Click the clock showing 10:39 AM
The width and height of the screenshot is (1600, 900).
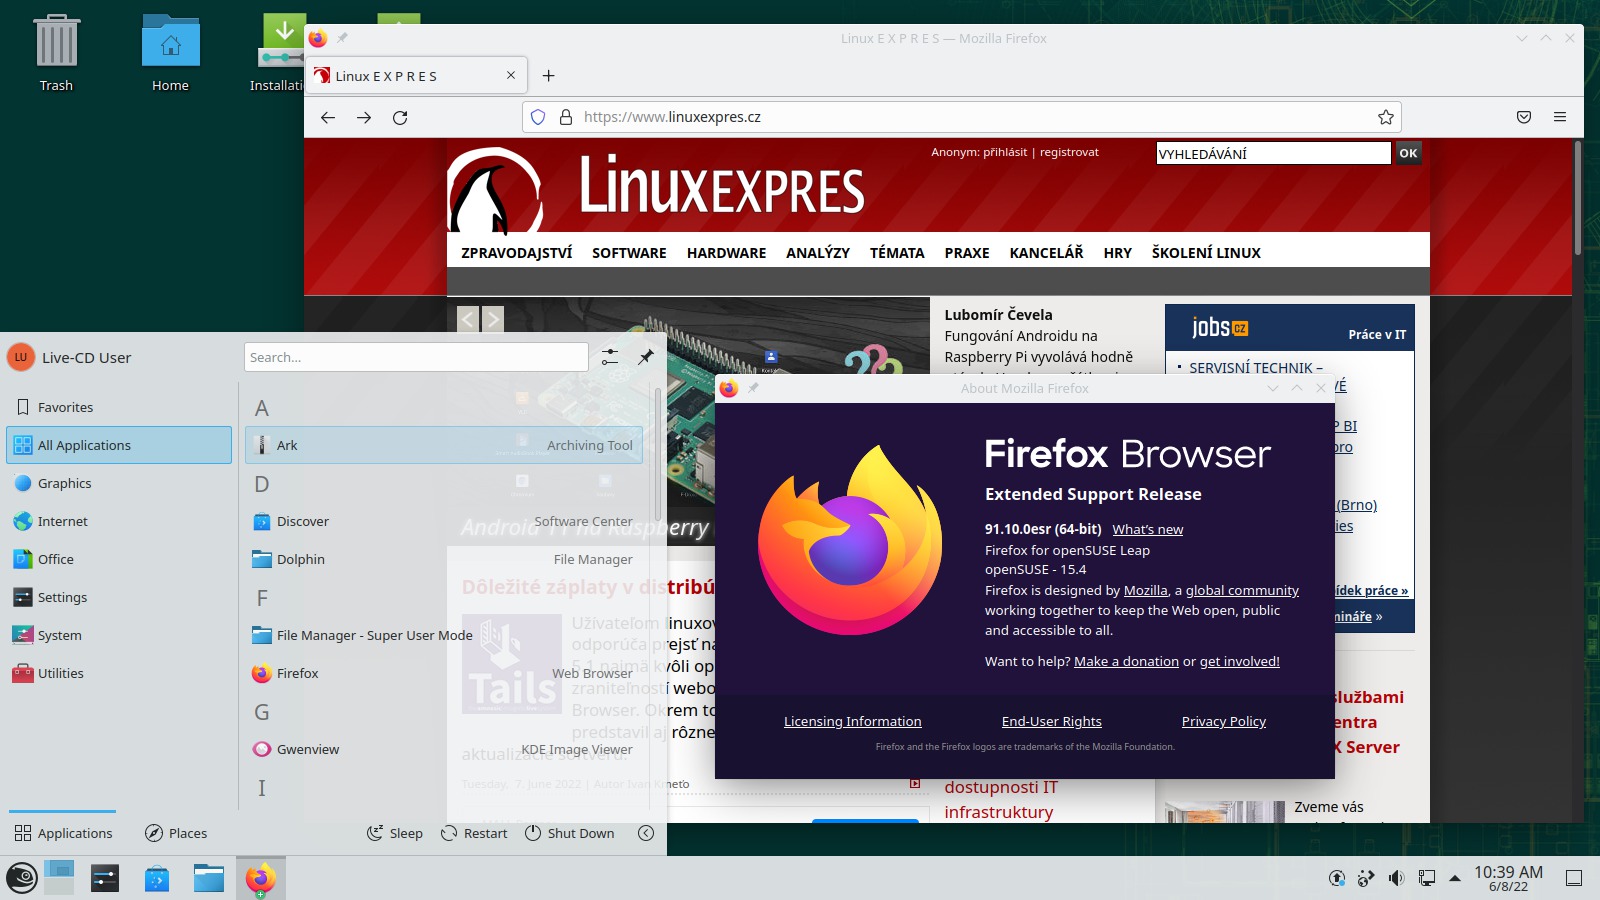pyautogui.click(x=1508, y=878)
